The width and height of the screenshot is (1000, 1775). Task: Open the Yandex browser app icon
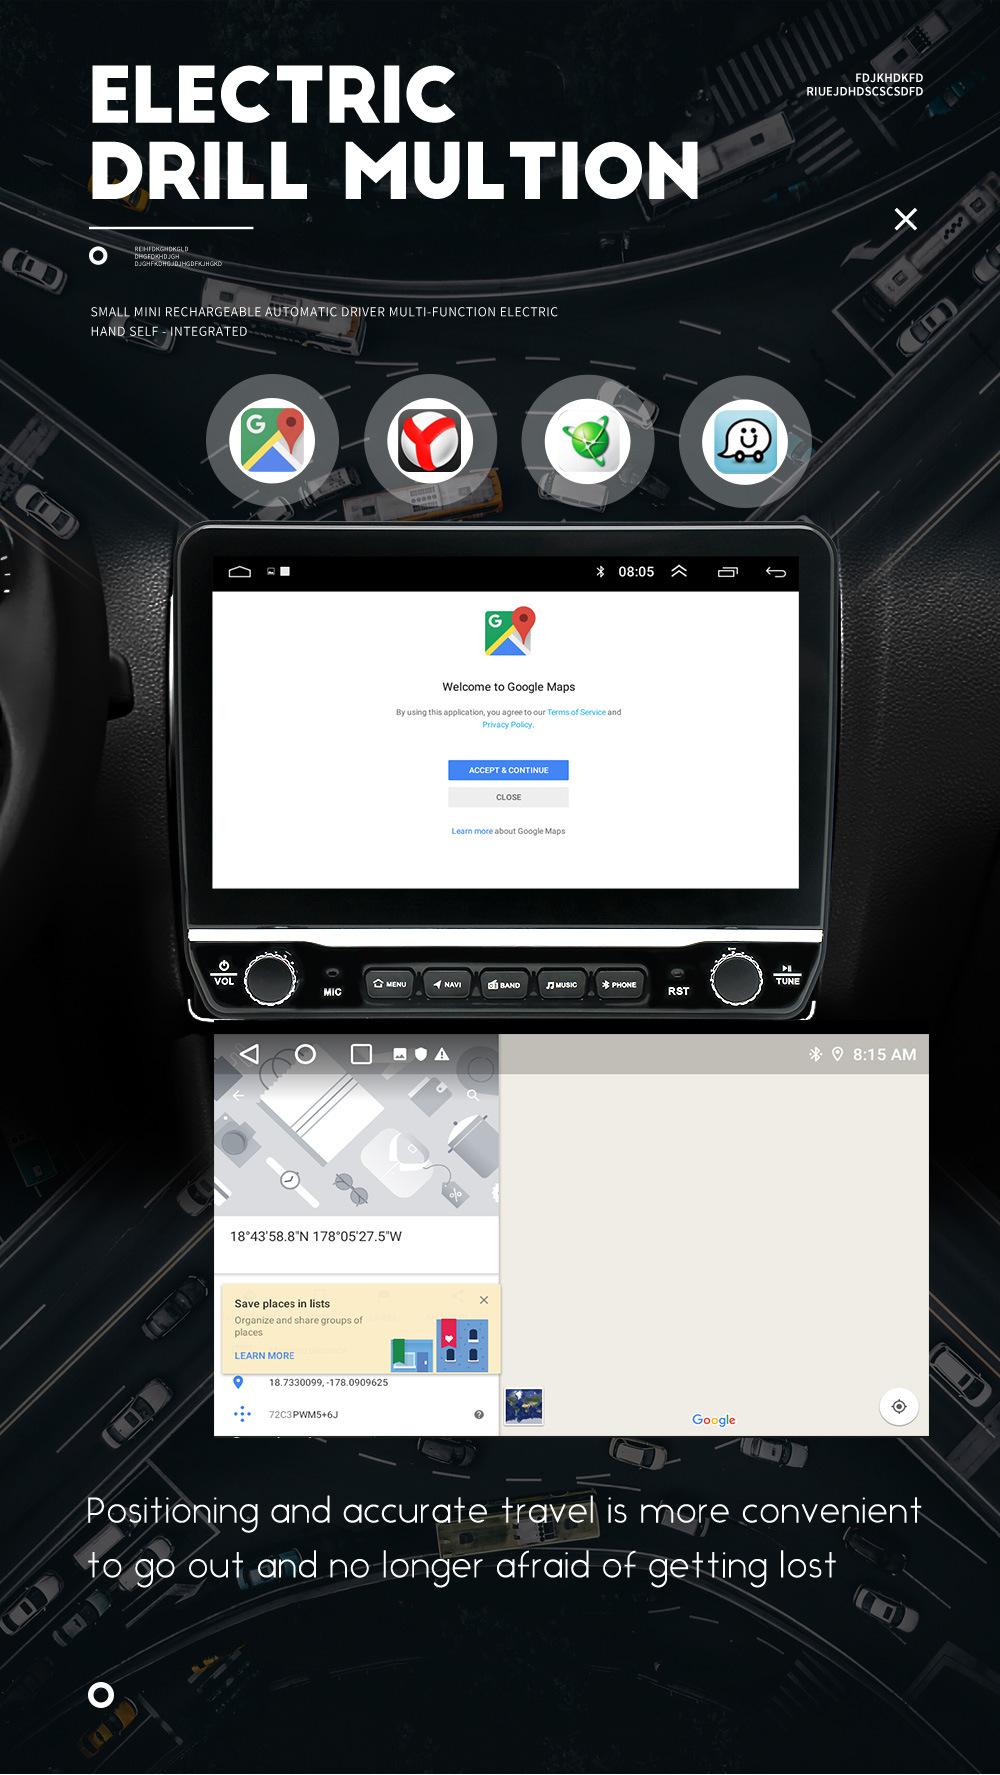point(430,441)
